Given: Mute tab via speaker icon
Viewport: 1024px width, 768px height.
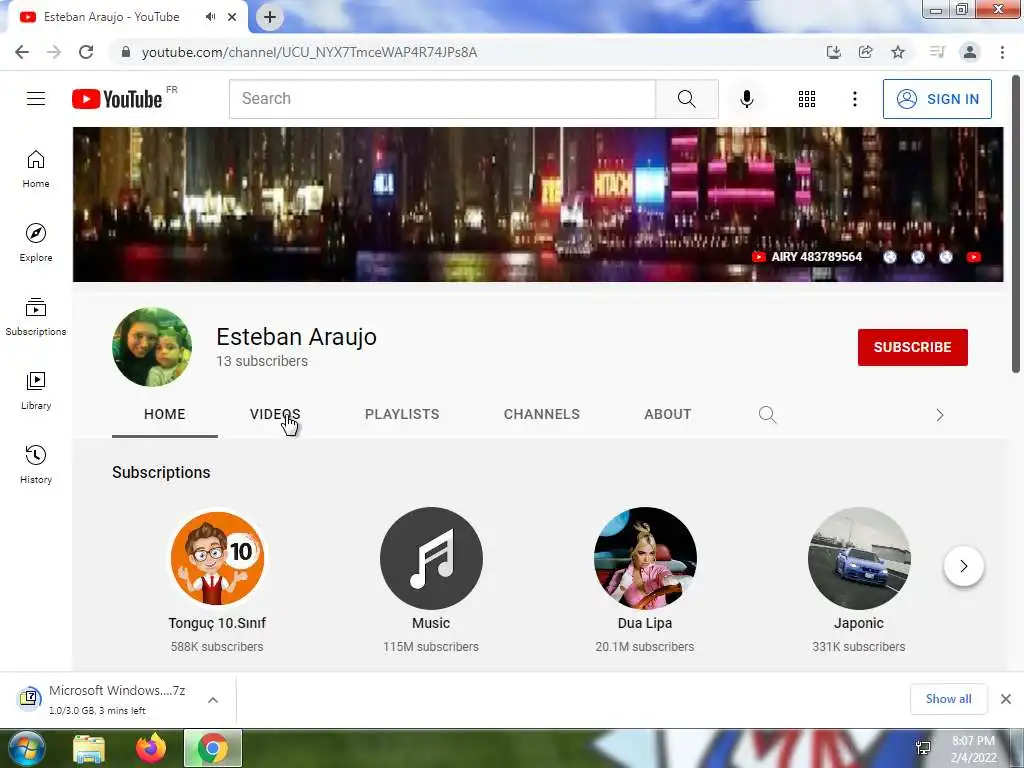Looking at the screenshot, I should coord(210,17).
